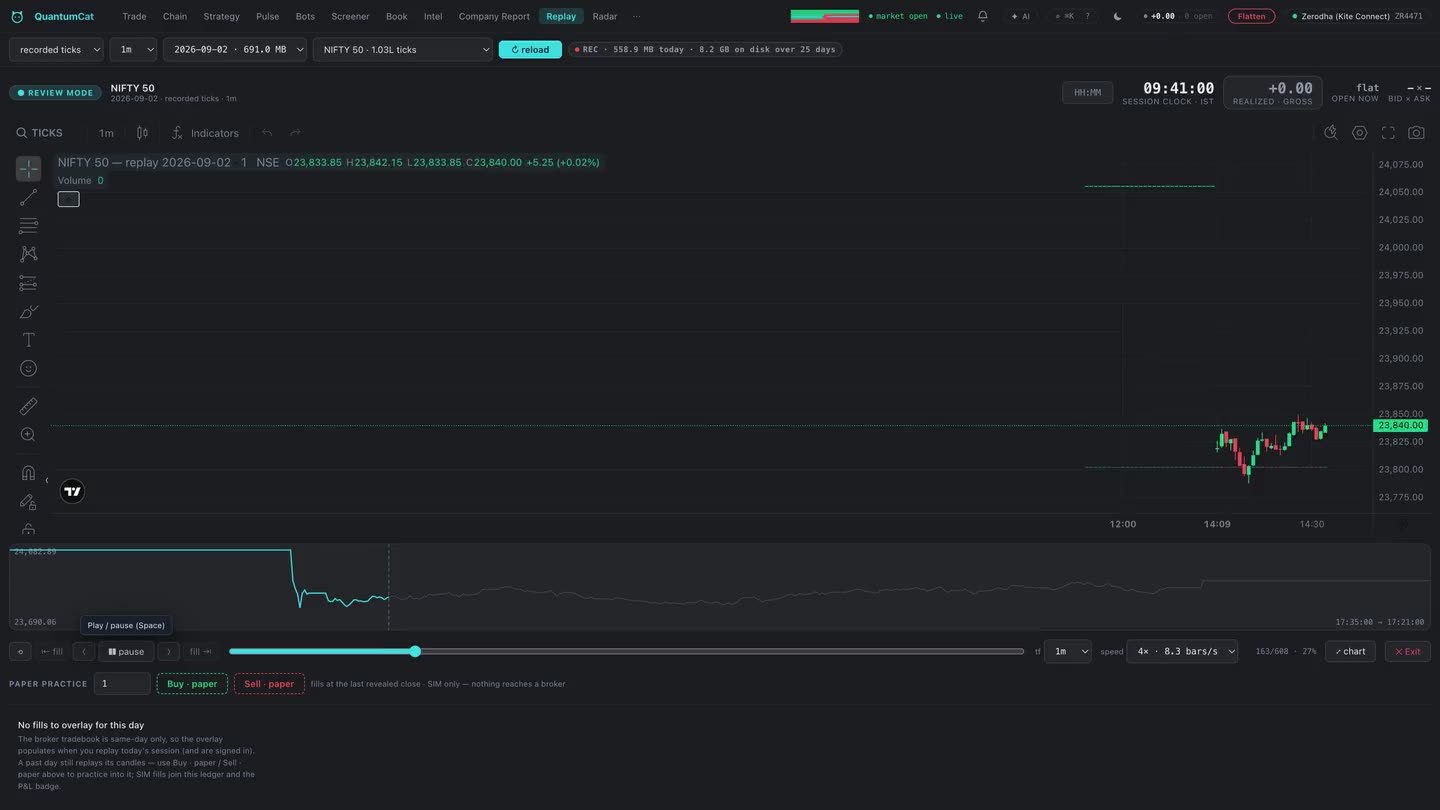Redo the last chart action
The height and width of the screenshot is (810, 1440).
click(x=295, y=133)
